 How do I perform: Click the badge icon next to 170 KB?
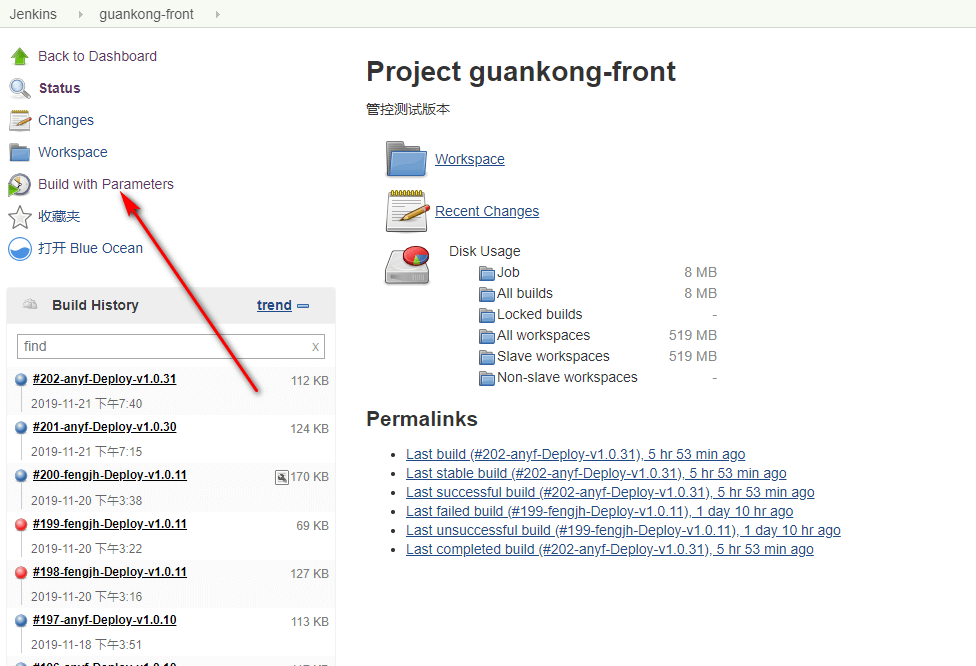282,477
